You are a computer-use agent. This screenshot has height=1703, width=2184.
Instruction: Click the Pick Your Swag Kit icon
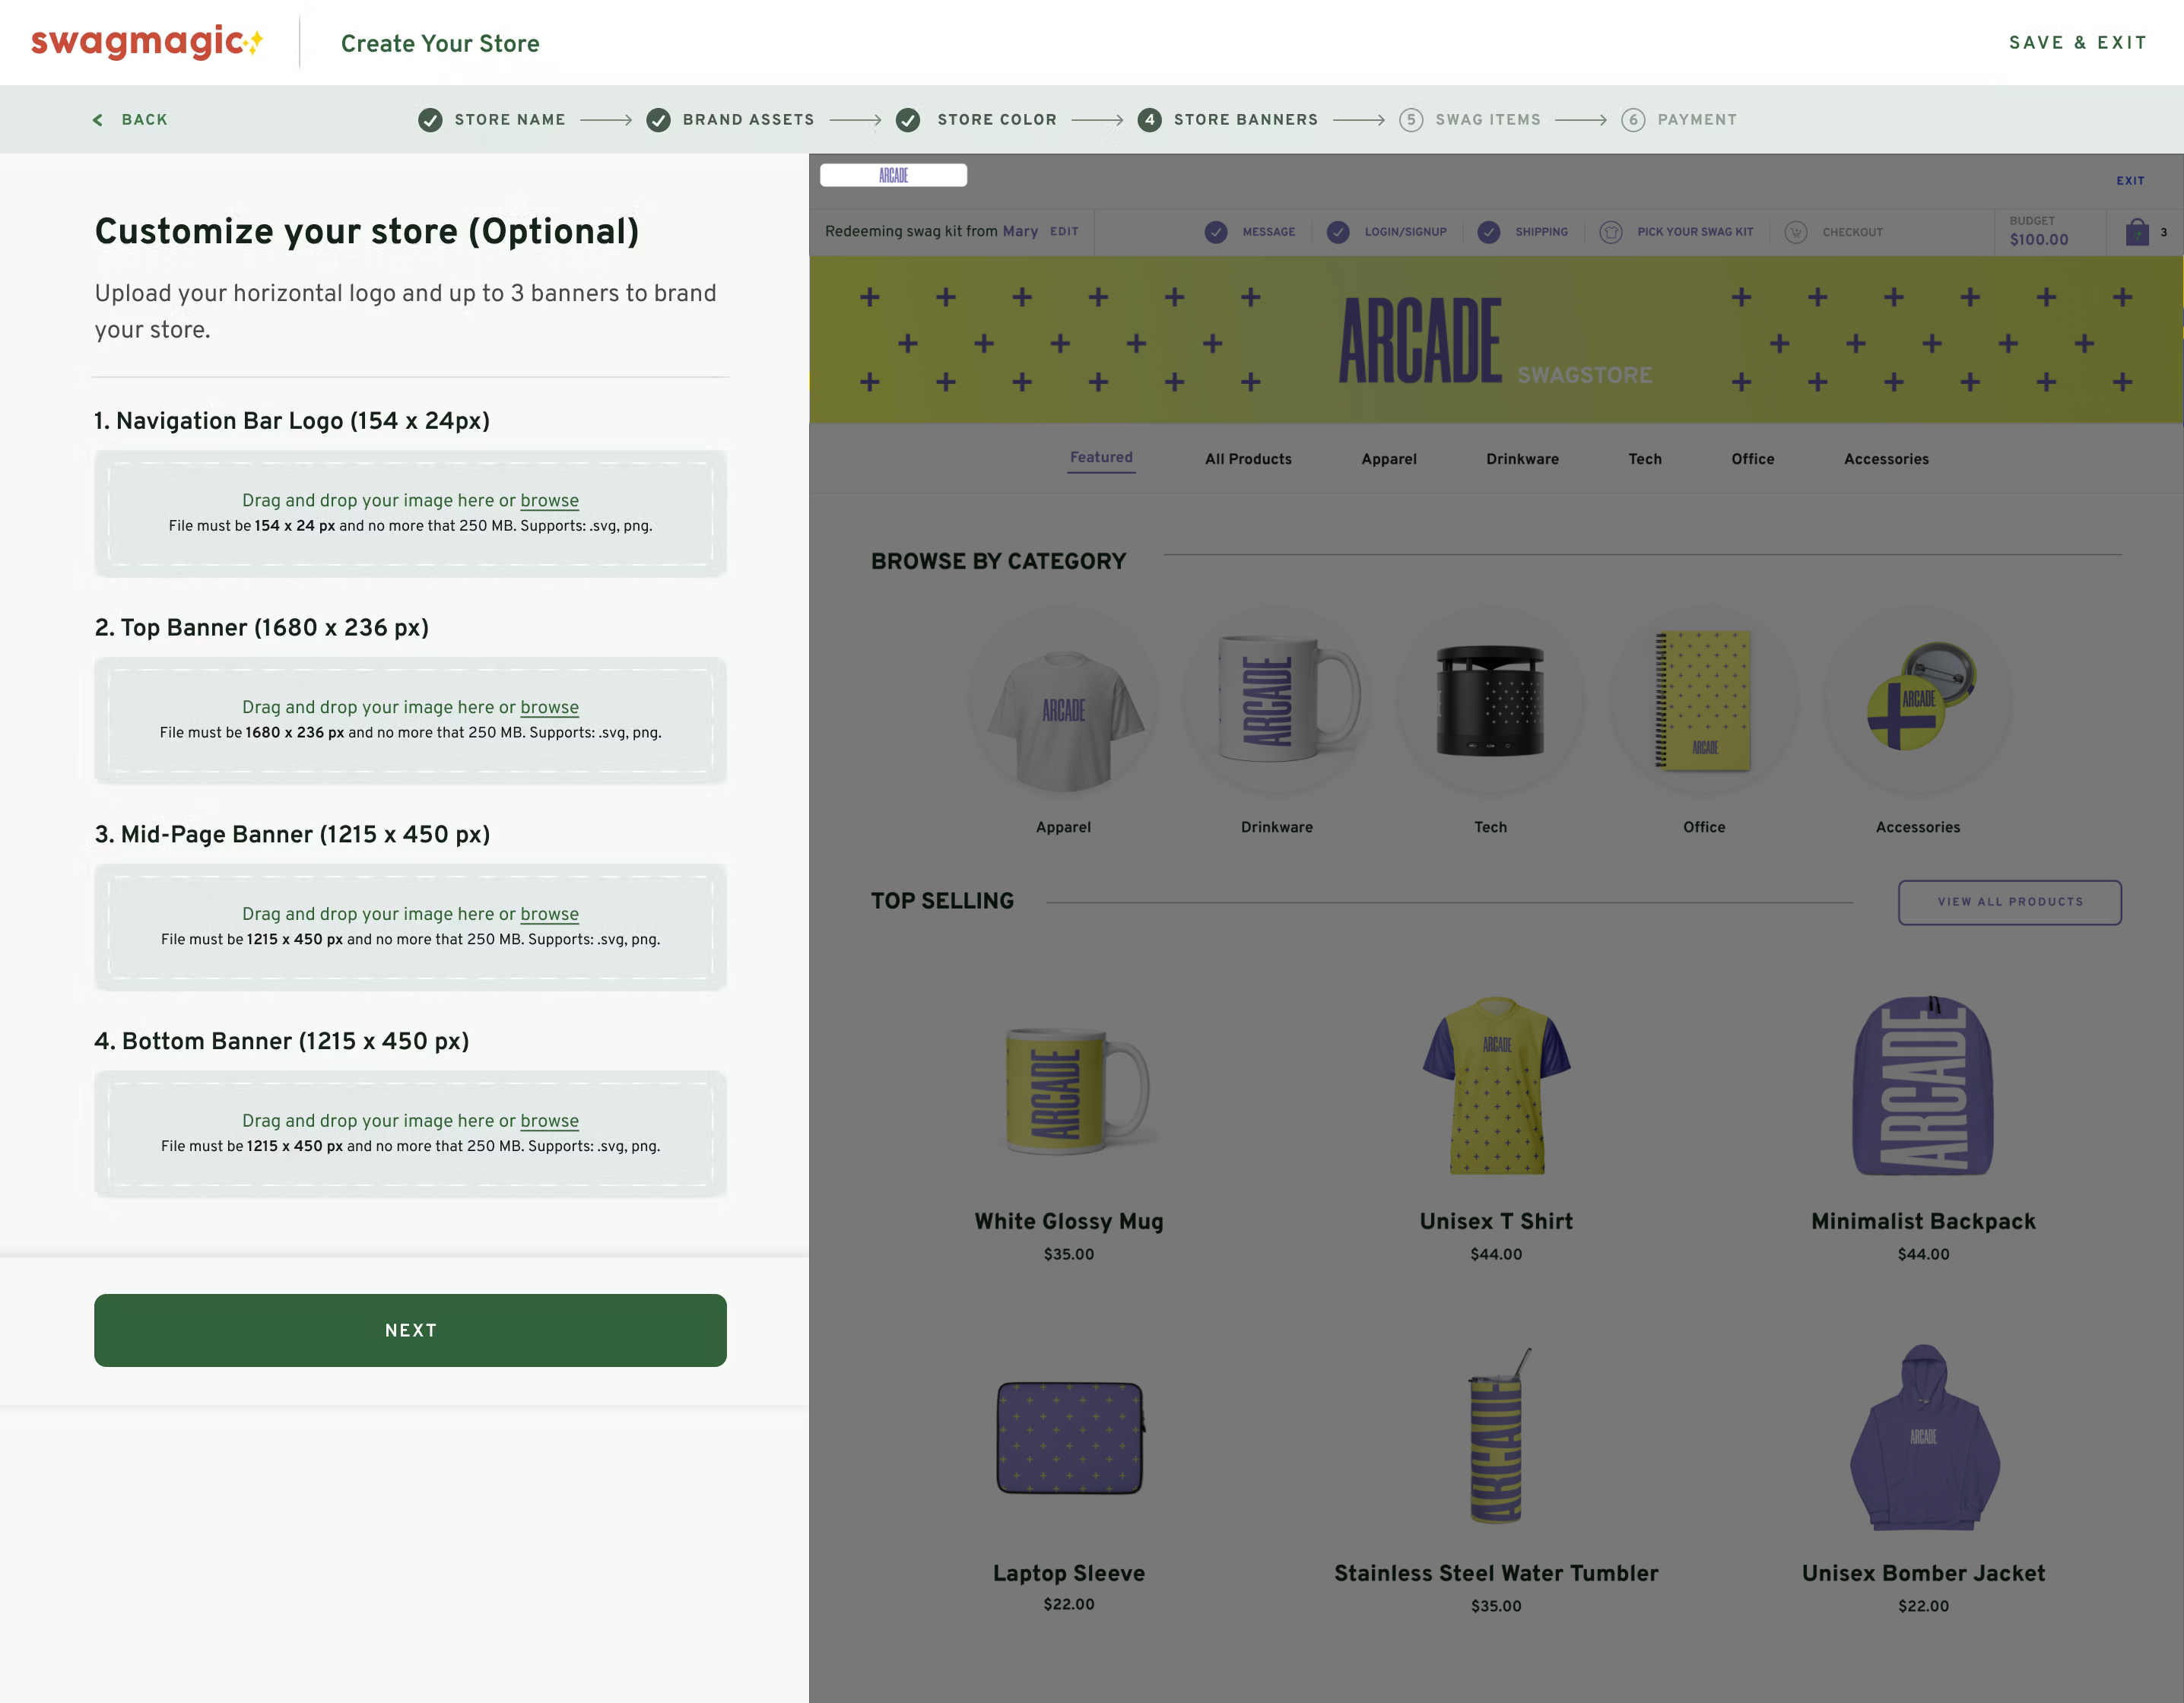pyautogui.click(x=1611, y=232)
